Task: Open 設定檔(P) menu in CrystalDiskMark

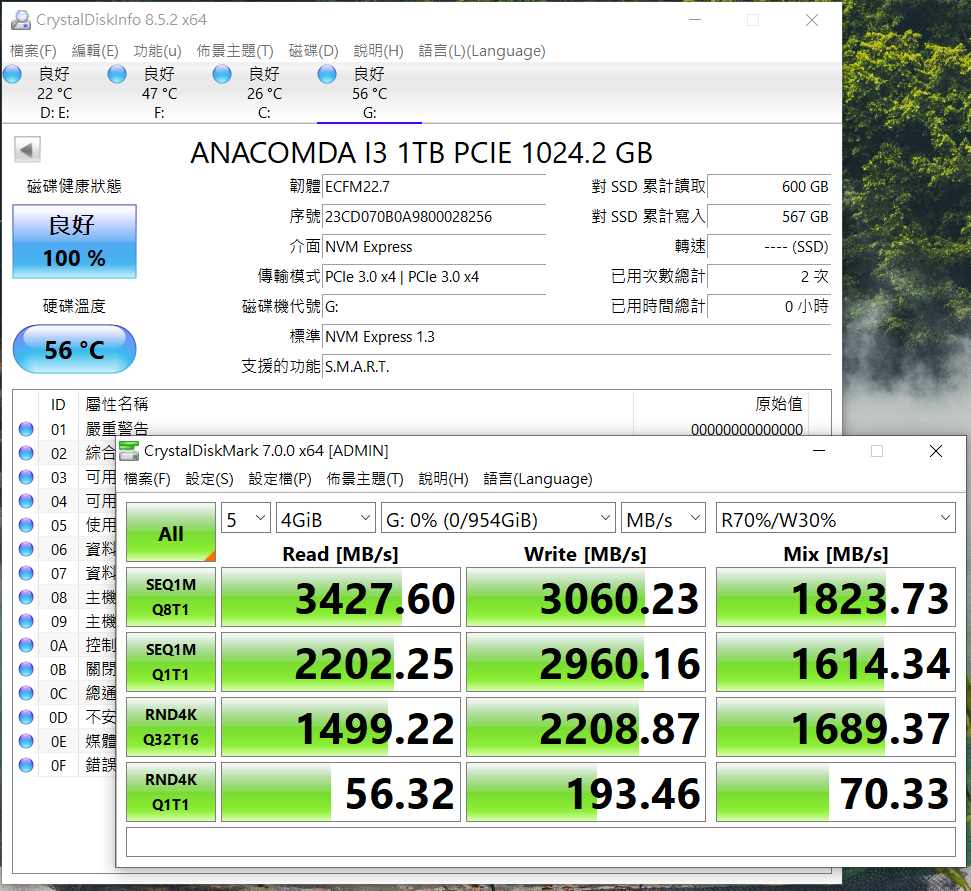Action: pos(280,479)
